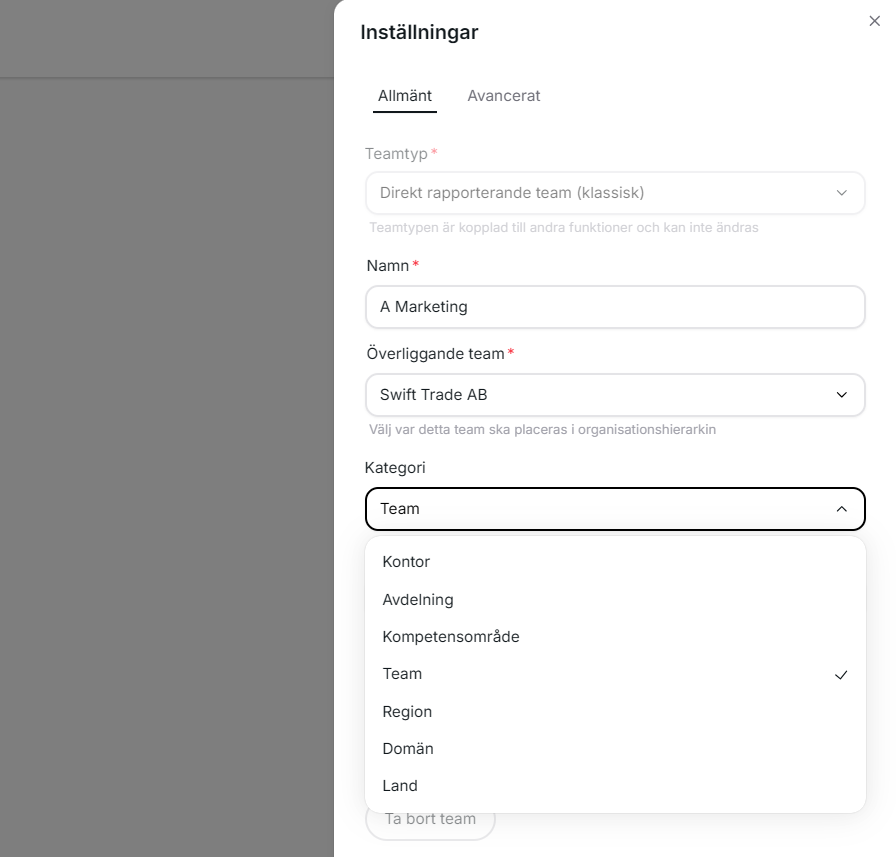The image size is (896, 857).
Task: Select the Team option in the list
Action: pyautogui.click(x=402, y=674)
